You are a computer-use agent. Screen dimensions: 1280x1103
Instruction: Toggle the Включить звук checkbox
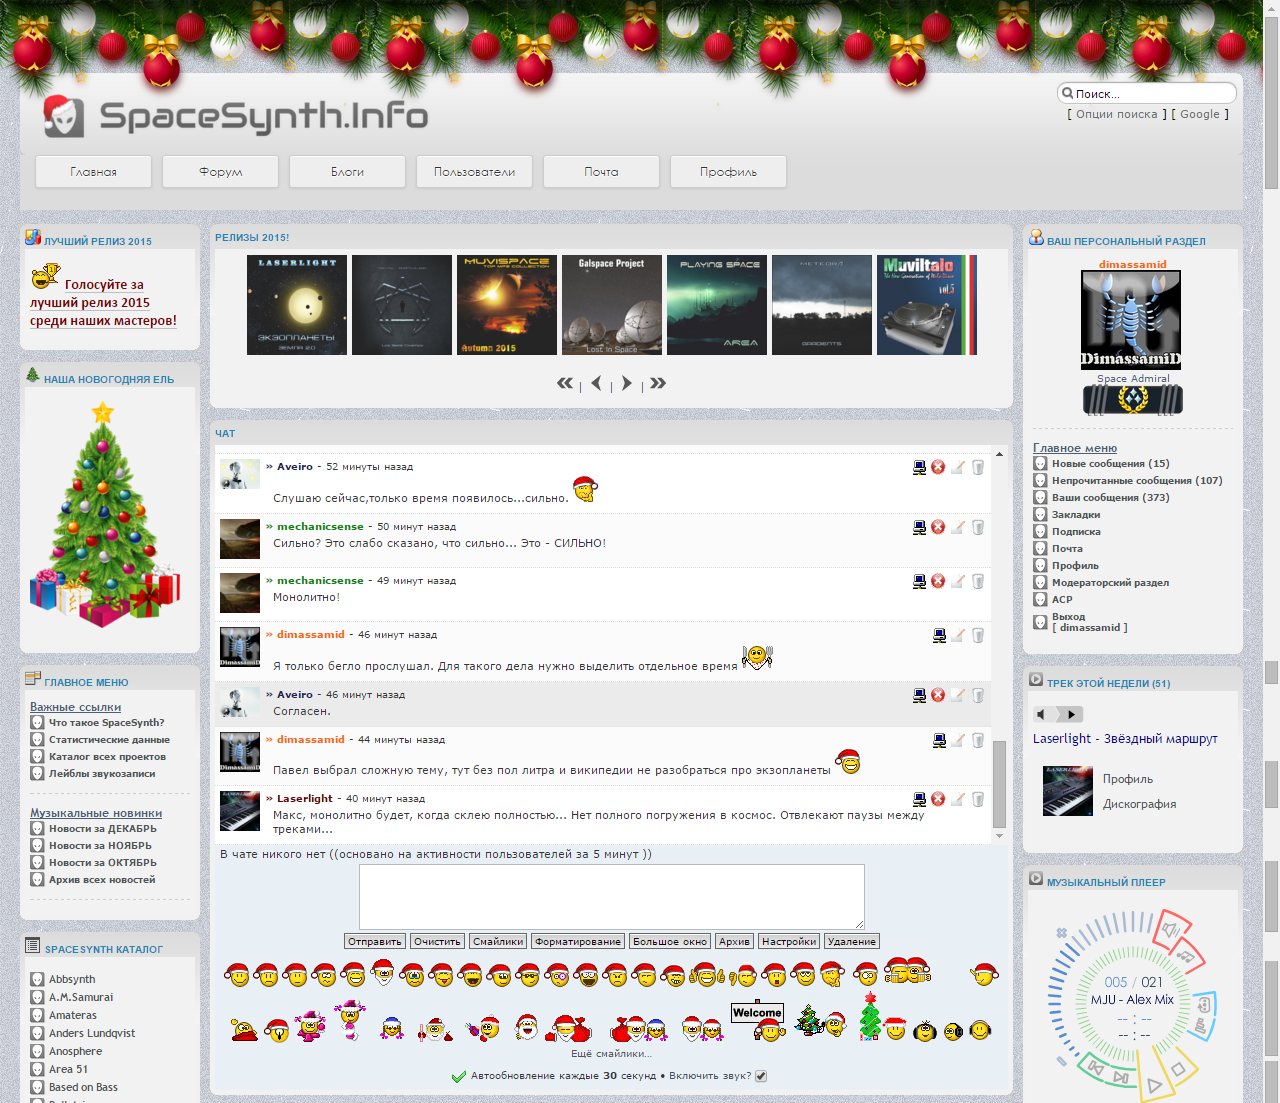point(761,1076)
